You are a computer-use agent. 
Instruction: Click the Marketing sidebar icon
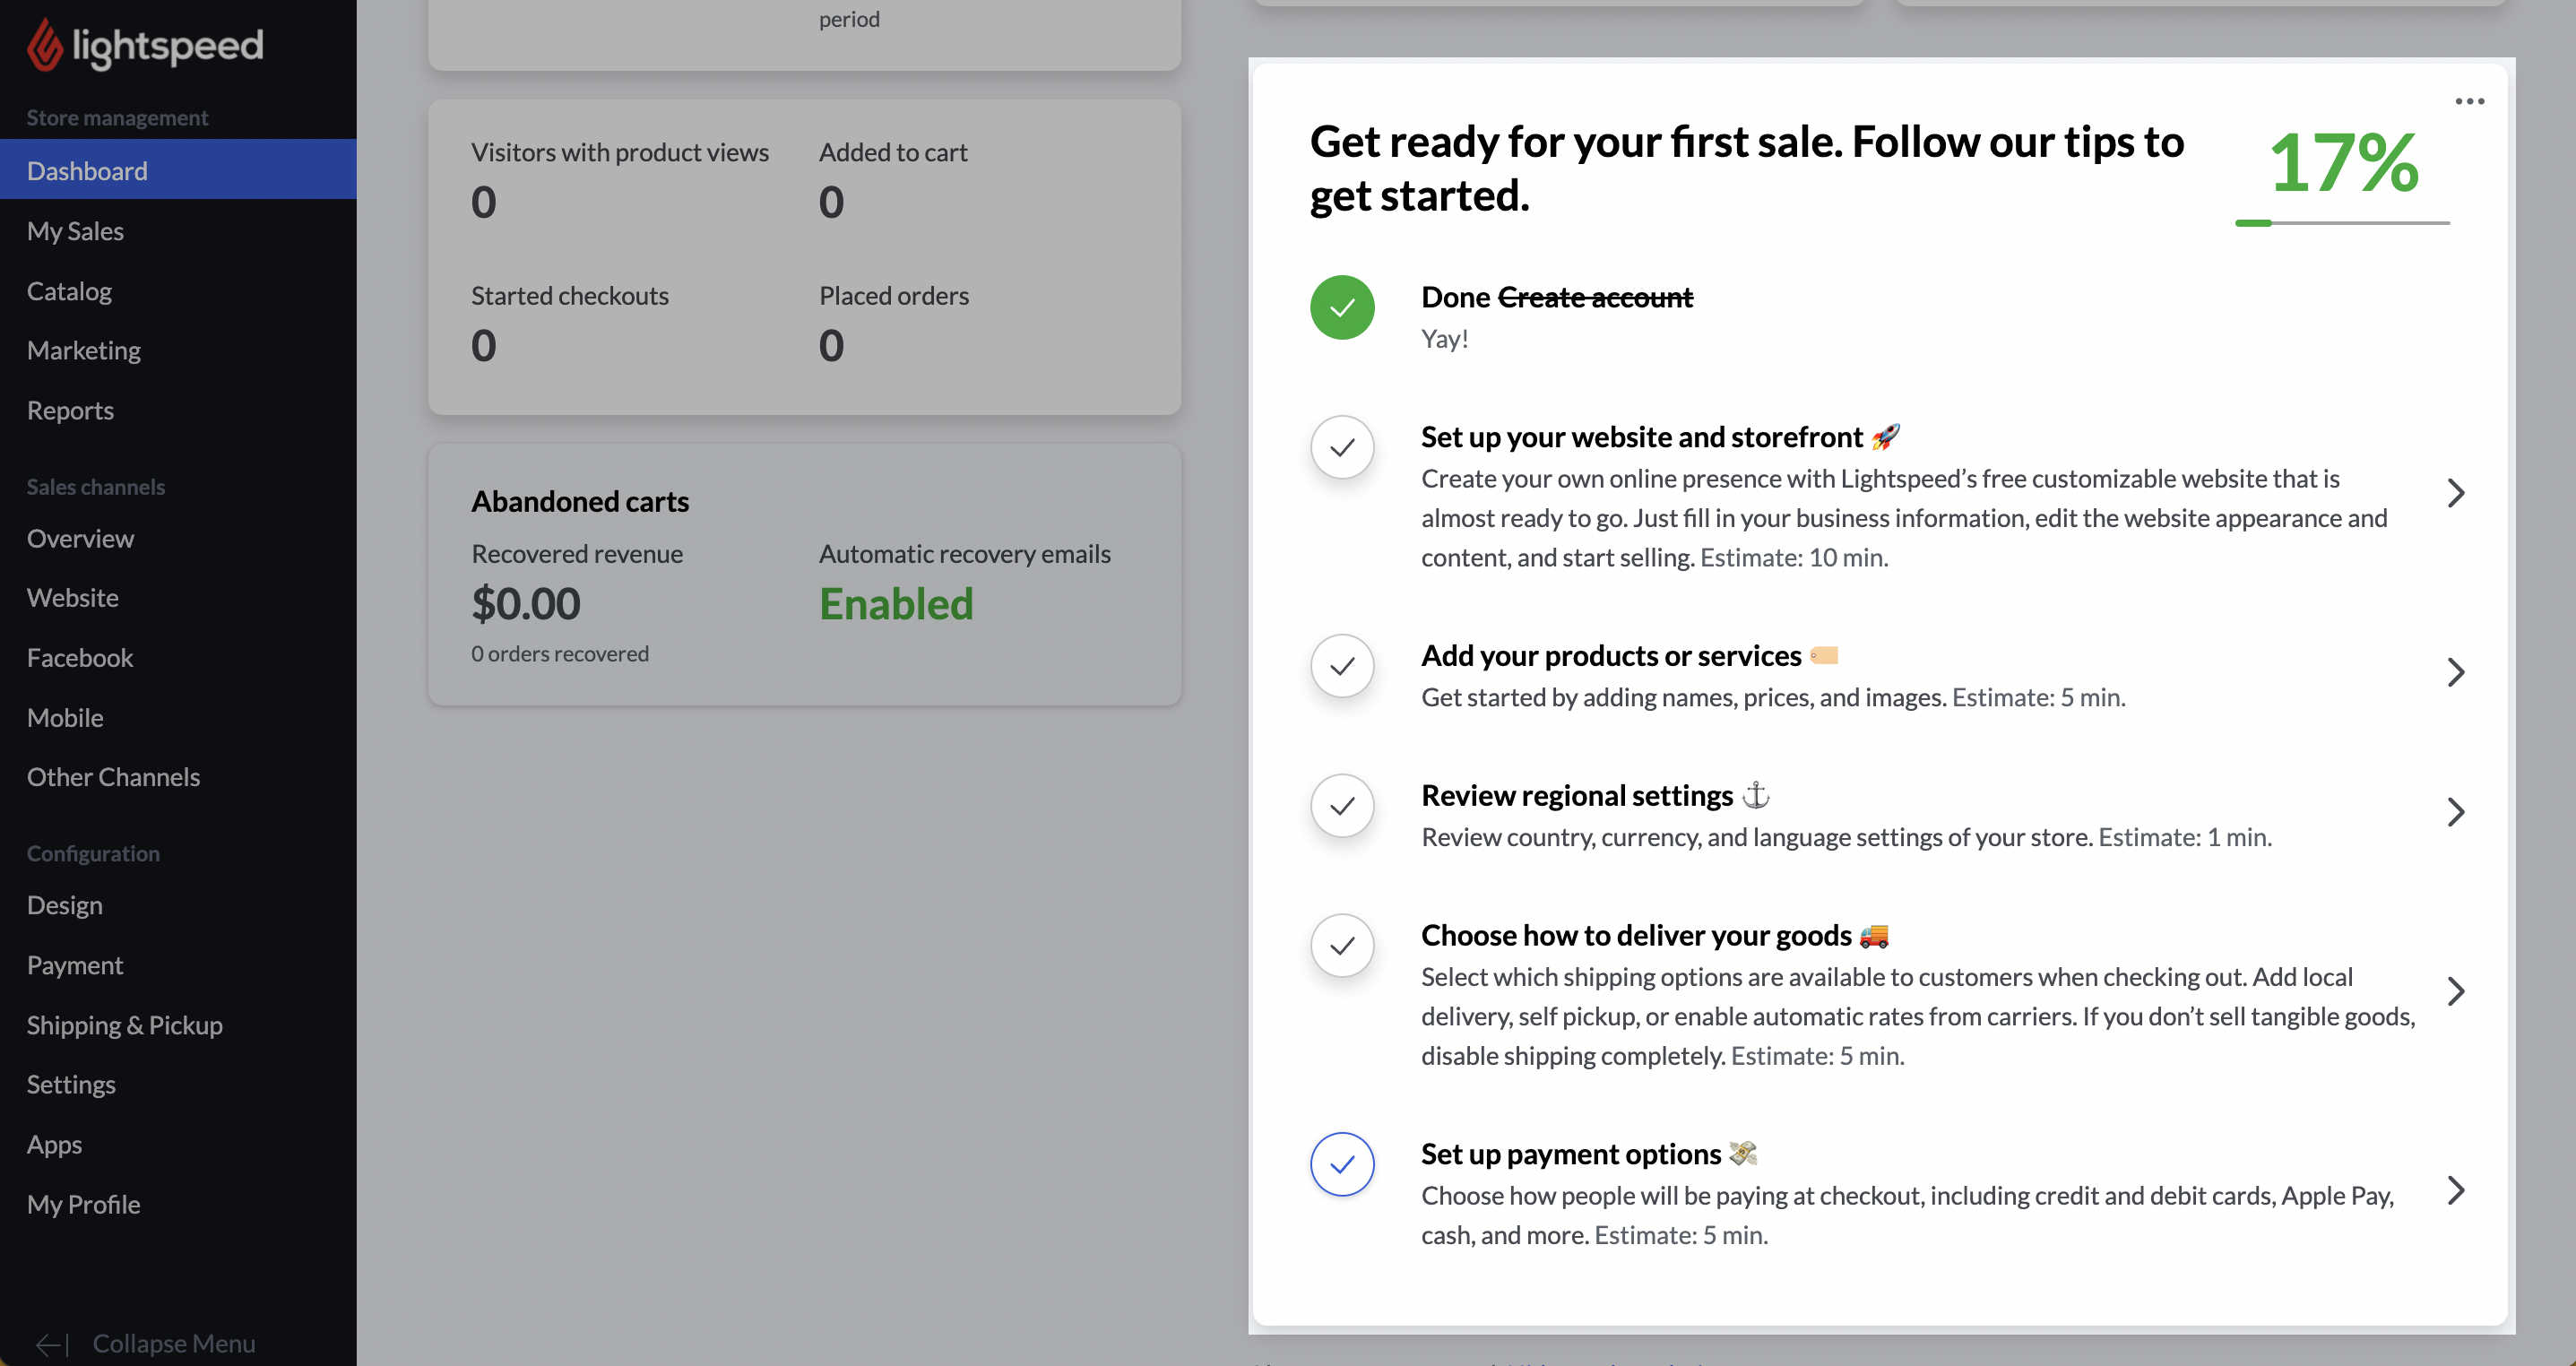83,350
